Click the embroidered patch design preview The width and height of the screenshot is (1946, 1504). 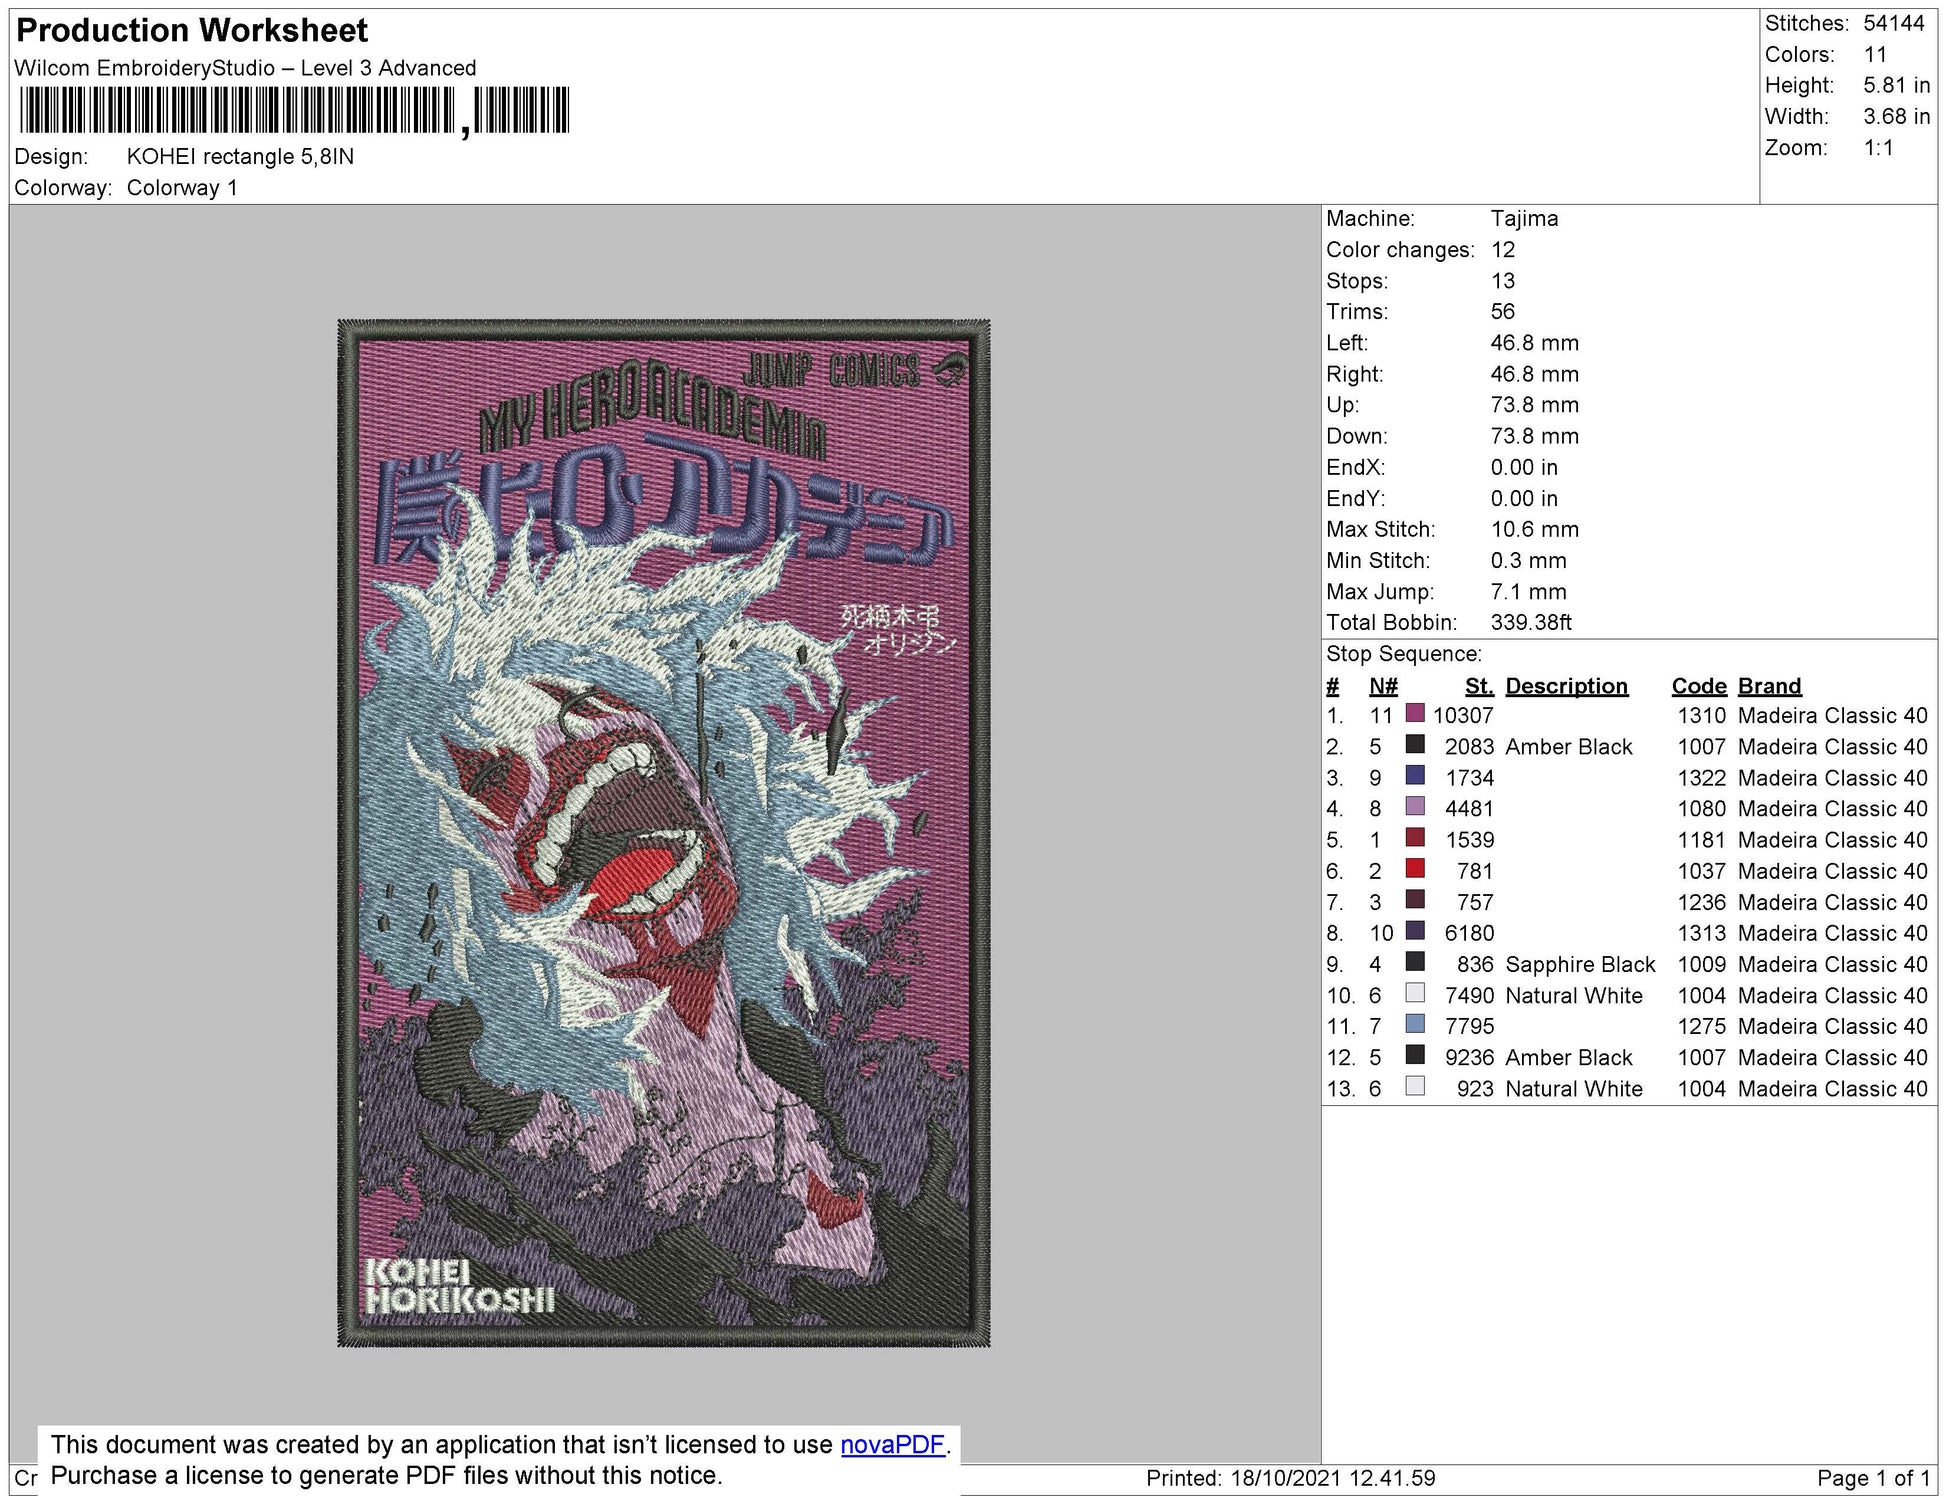(664, 833)
